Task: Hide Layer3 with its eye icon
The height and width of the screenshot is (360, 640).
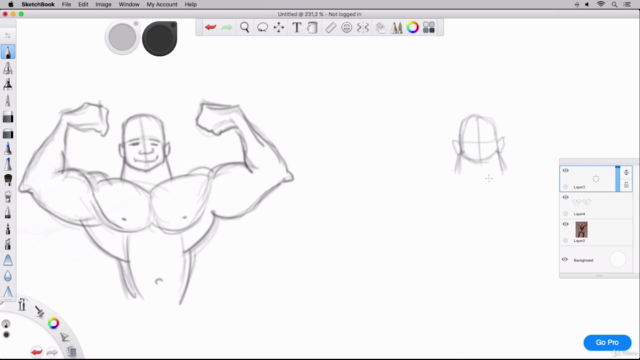Action: pos(565,171)
